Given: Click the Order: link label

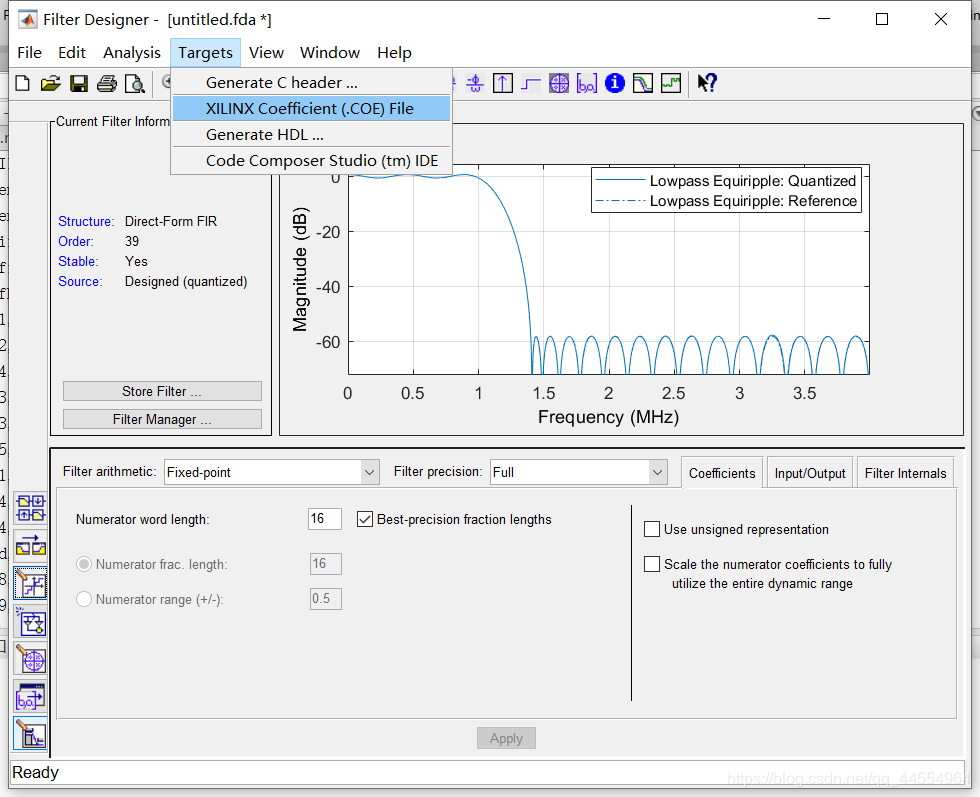Looking at the screenshot, I should 76,241.
